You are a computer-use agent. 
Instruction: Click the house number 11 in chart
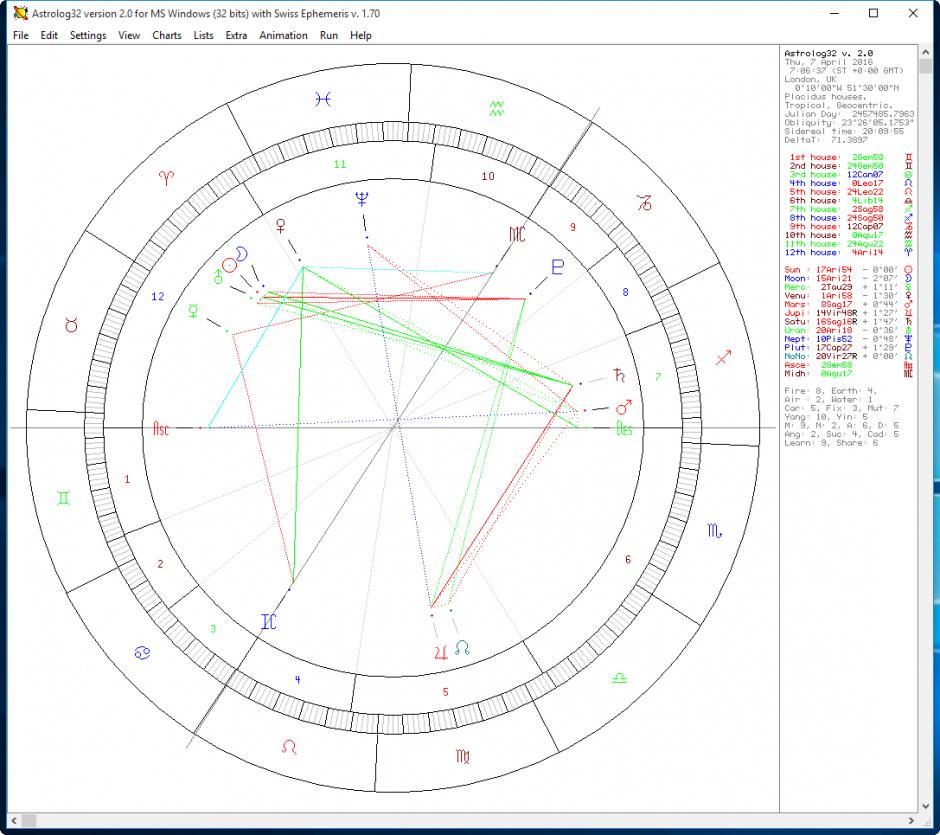[340, 164]
